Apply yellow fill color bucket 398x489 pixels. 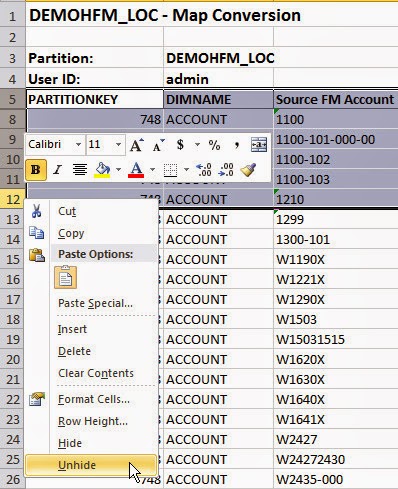click(102, 170)
